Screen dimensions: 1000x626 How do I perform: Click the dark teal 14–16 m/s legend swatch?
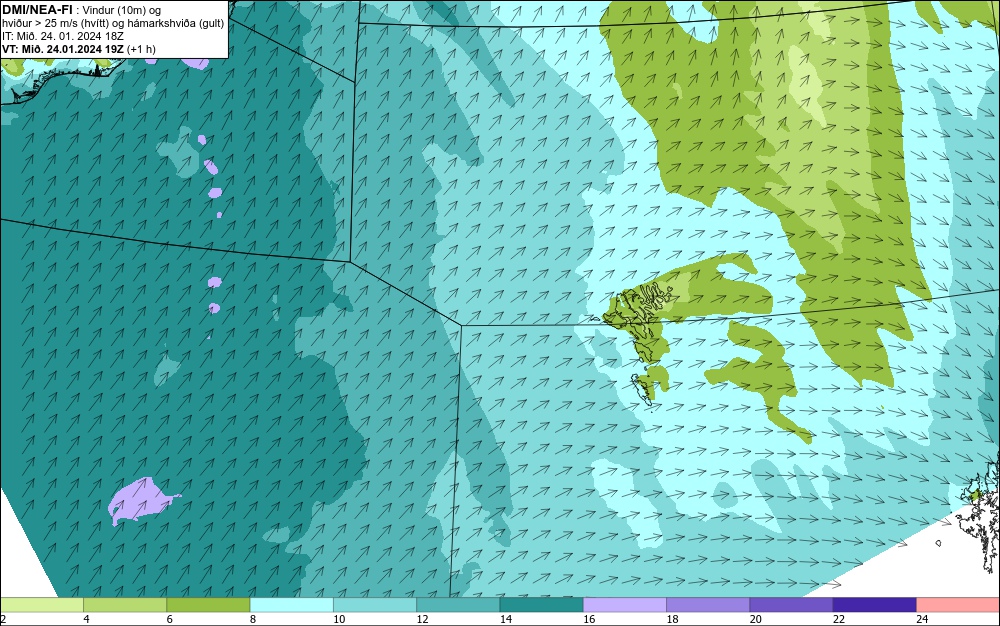[x=541, y=604]
